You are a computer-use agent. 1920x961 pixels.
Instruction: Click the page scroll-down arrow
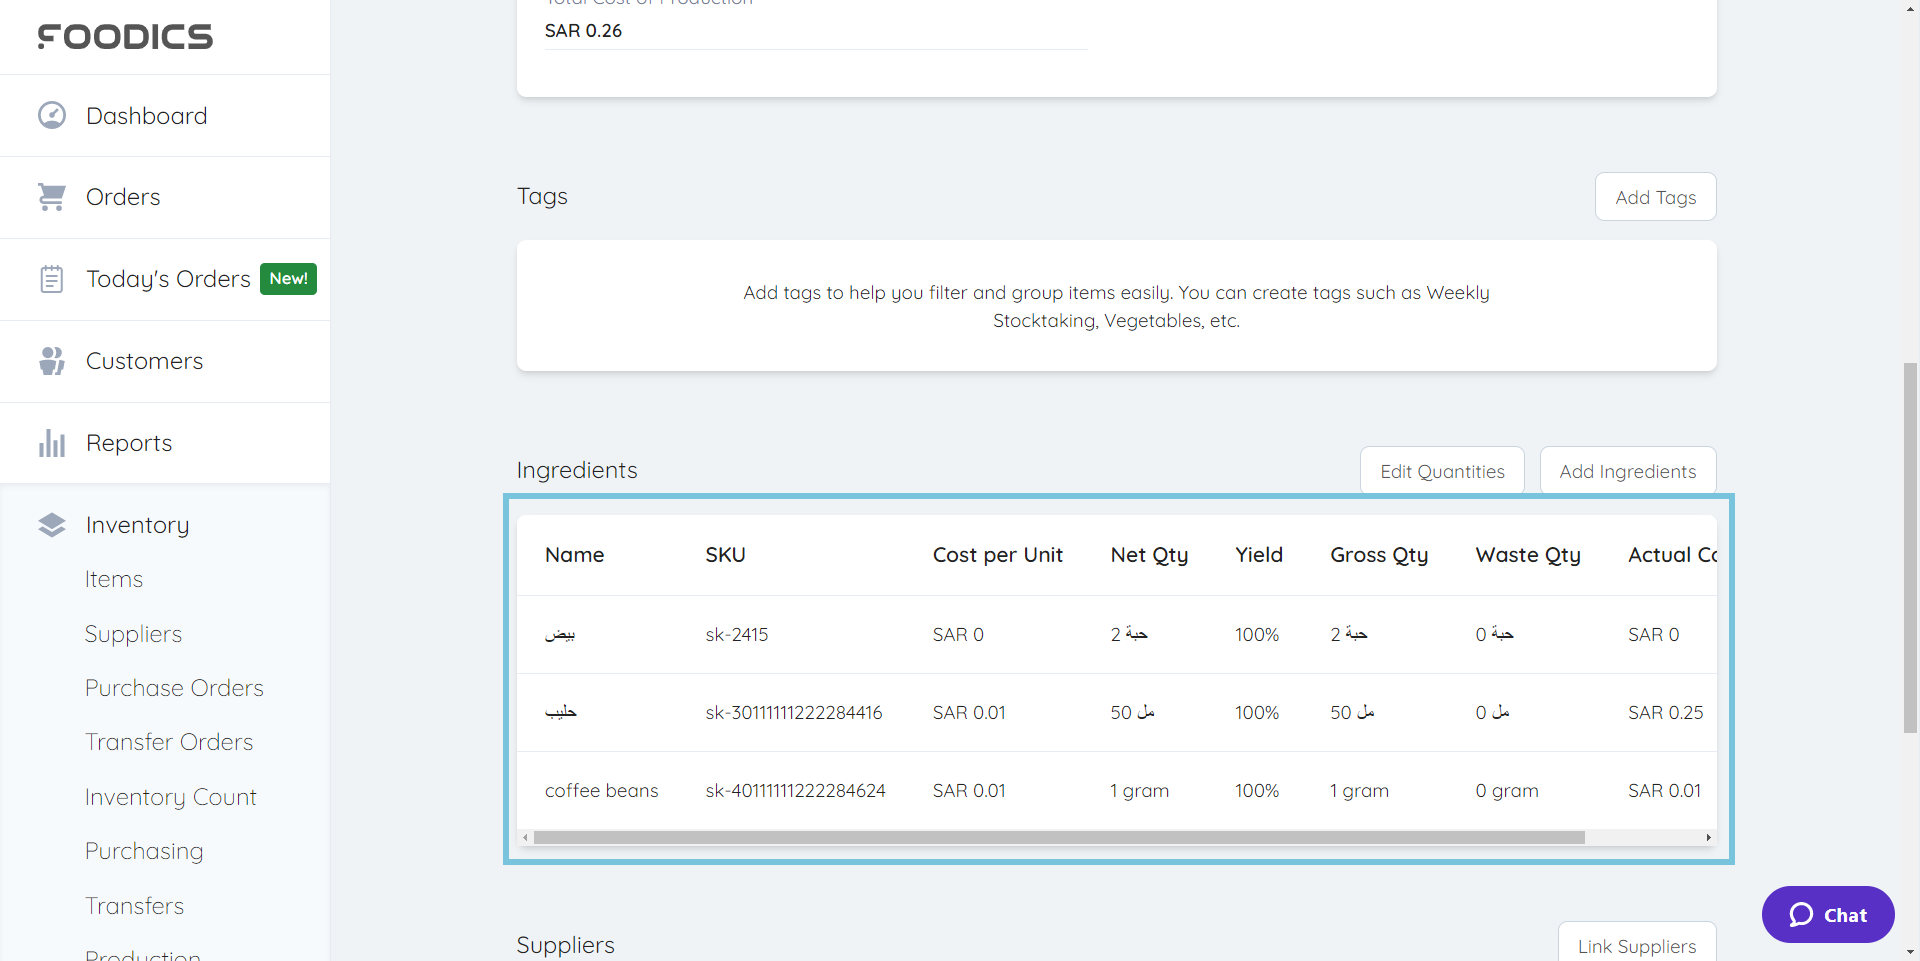point(1910,952)
